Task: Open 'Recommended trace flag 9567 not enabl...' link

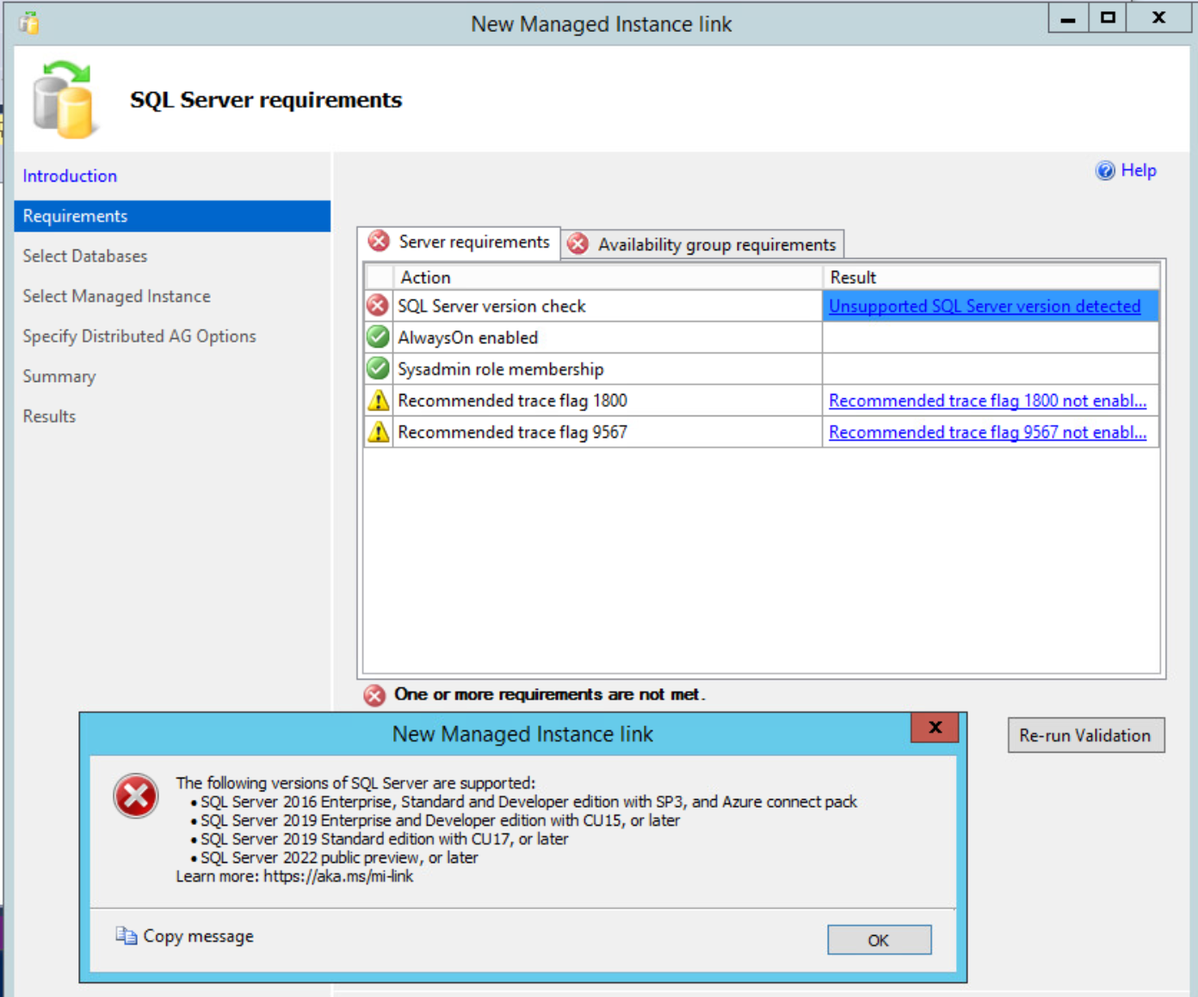Action: (x=987, y=432)
